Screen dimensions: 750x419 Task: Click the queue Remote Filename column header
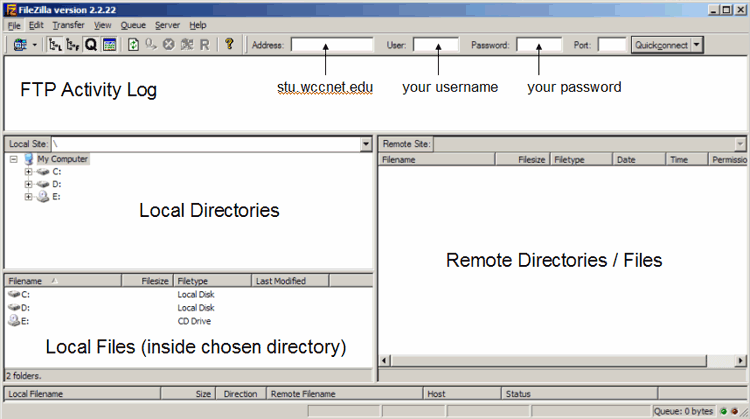344,394
